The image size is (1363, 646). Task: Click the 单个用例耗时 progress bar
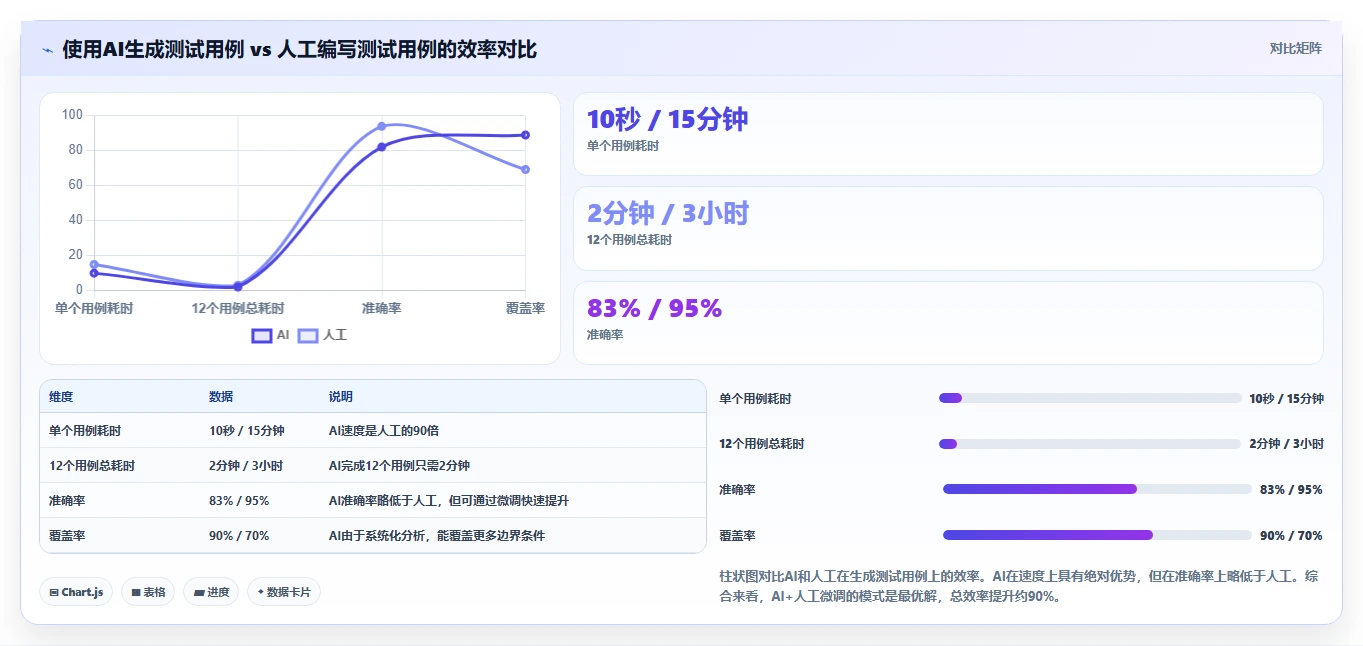click(x=1090, y=398)
